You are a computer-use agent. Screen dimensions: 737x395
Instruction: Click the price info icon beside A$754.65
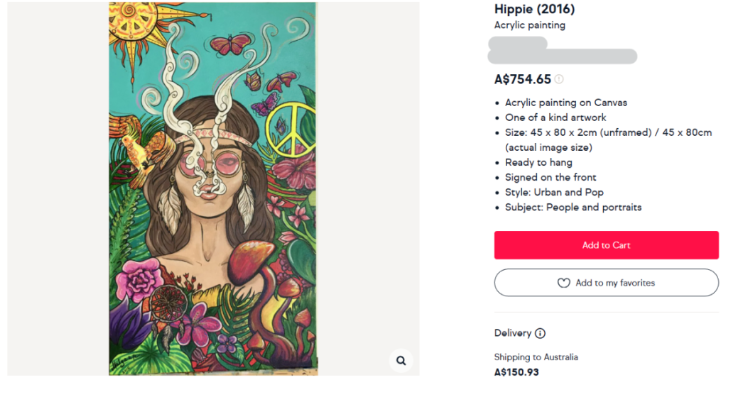coord(559,79)
